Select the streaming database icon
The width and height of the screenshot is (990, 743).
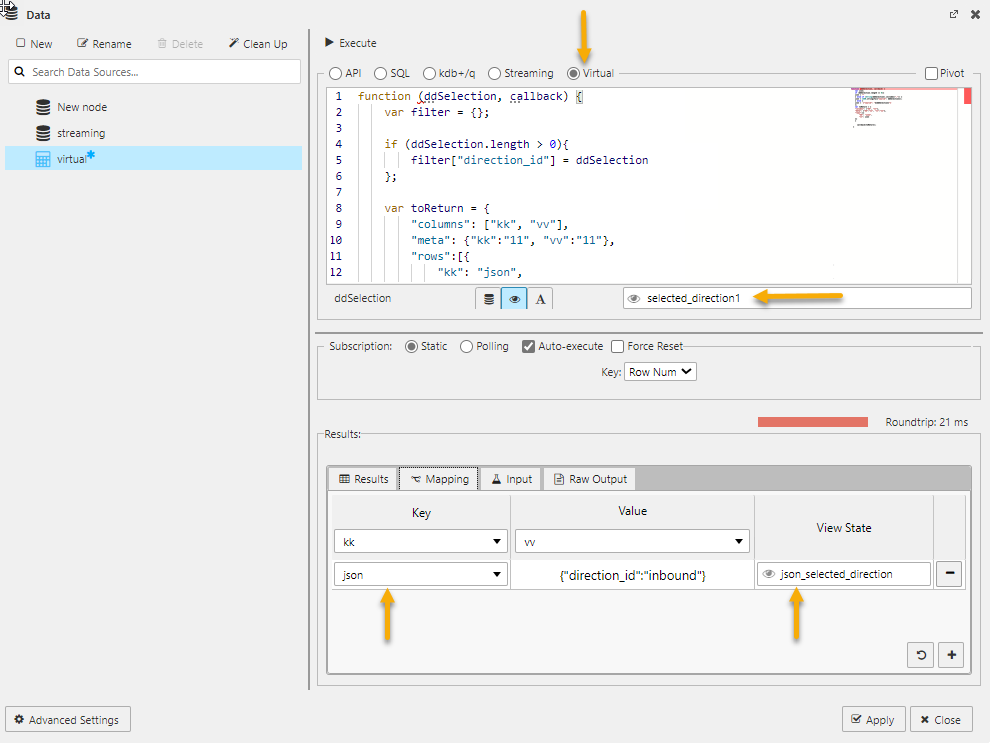tap(43, 133)
